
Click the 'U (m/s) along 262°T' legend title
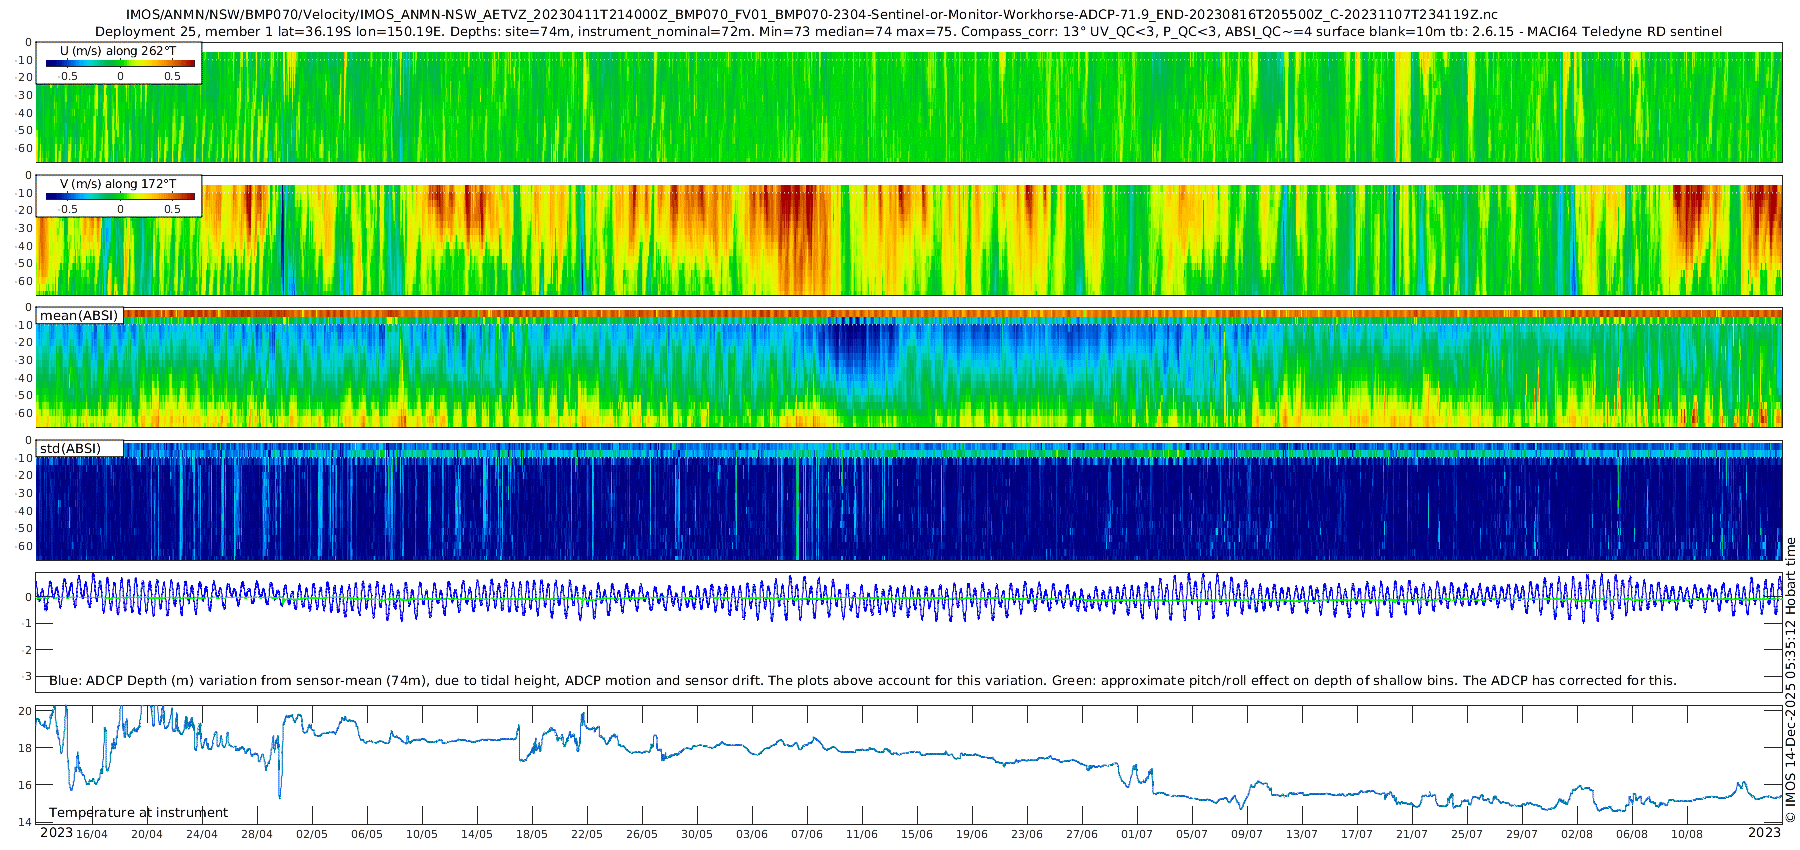(118, 50)
